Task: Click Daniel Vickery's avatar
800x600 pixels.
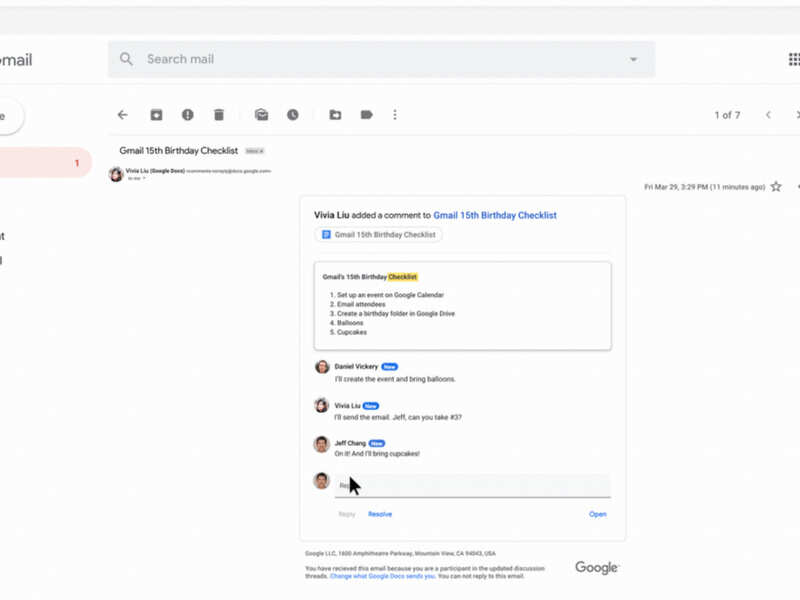Action: (x=322, y=366)
